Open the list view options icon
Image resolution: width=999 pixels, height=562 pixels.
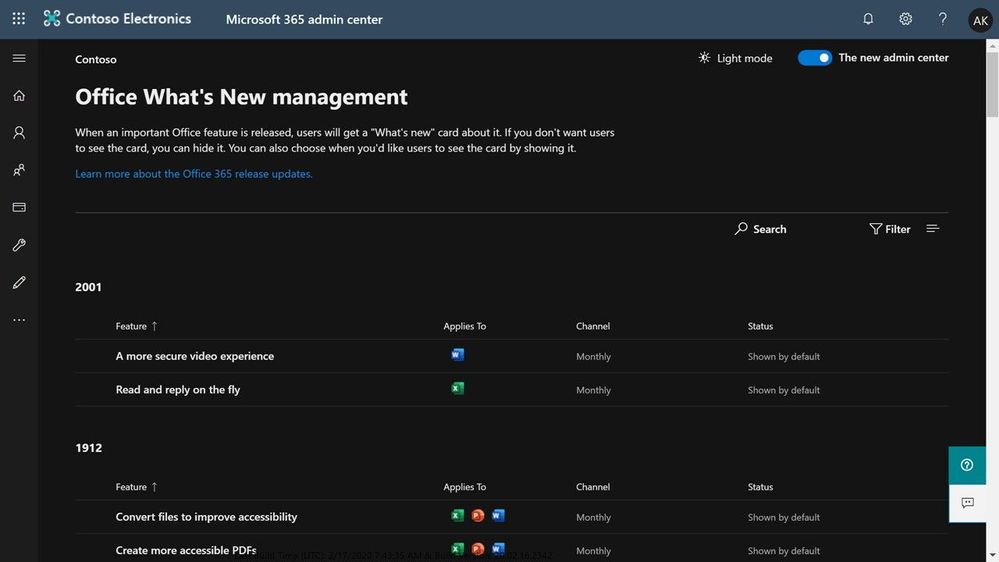pyautogui.click(x=933, y=228)
